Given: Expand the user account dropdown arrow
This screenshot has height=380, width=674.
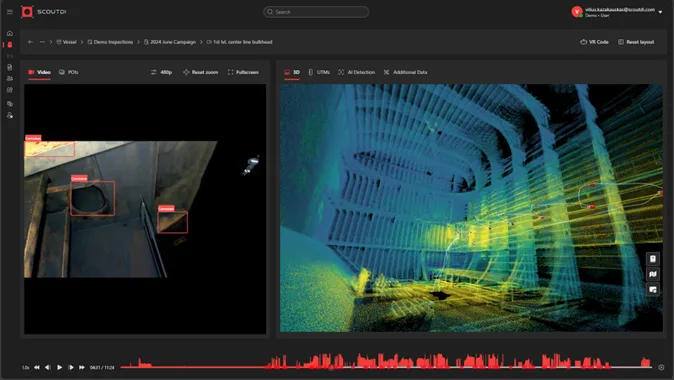Looking at the screenshot, I should pyautogui.click(x=661, y=12).
